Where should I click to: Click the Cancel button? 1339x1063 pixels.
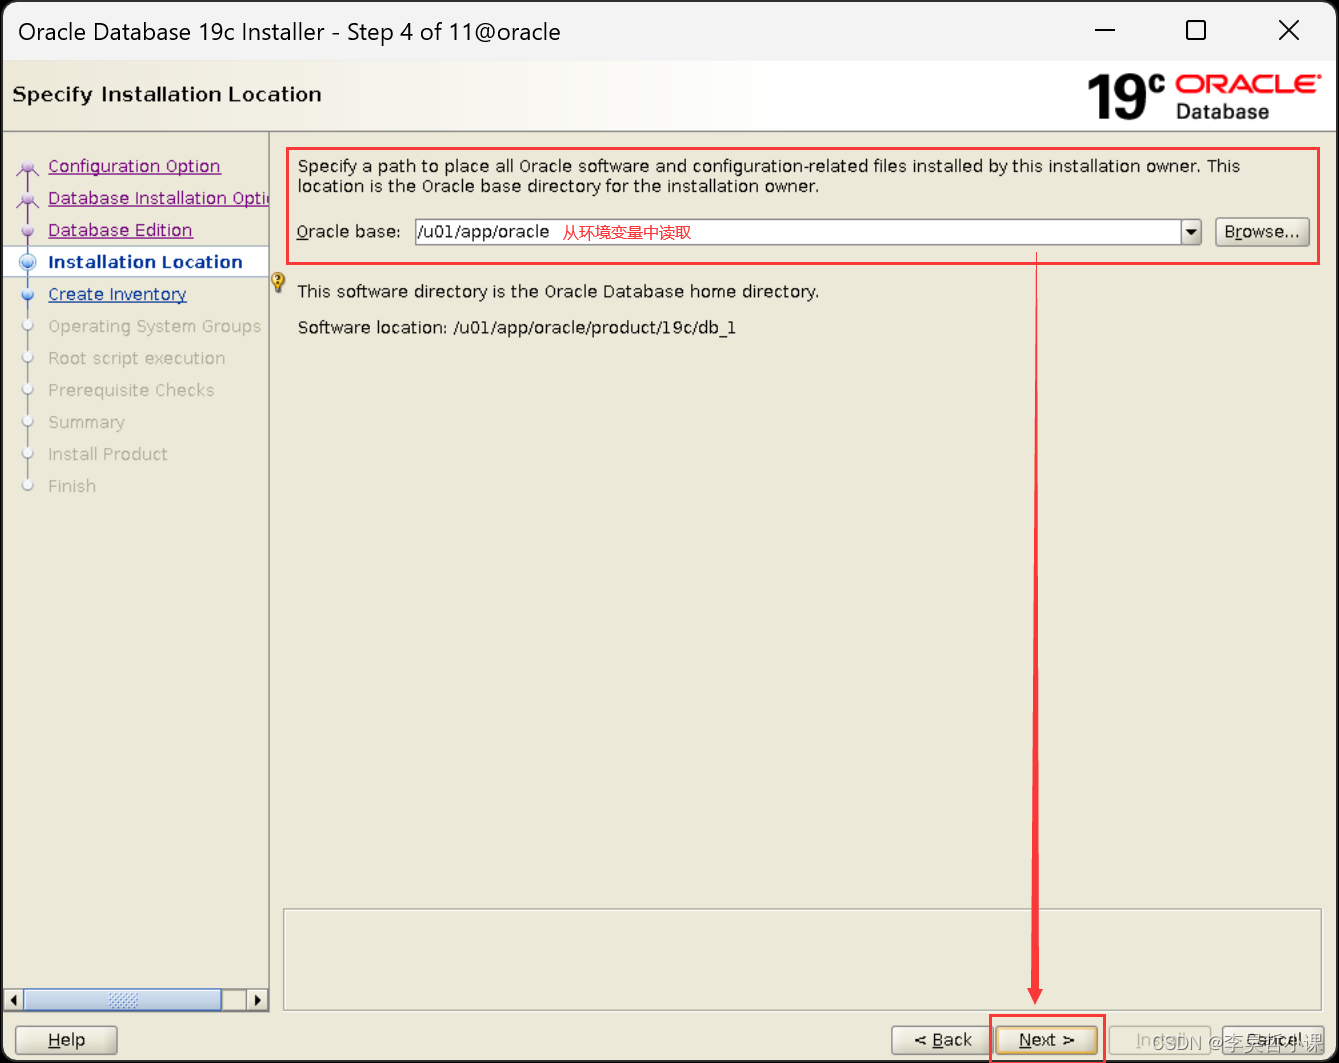(1274, 1040)
